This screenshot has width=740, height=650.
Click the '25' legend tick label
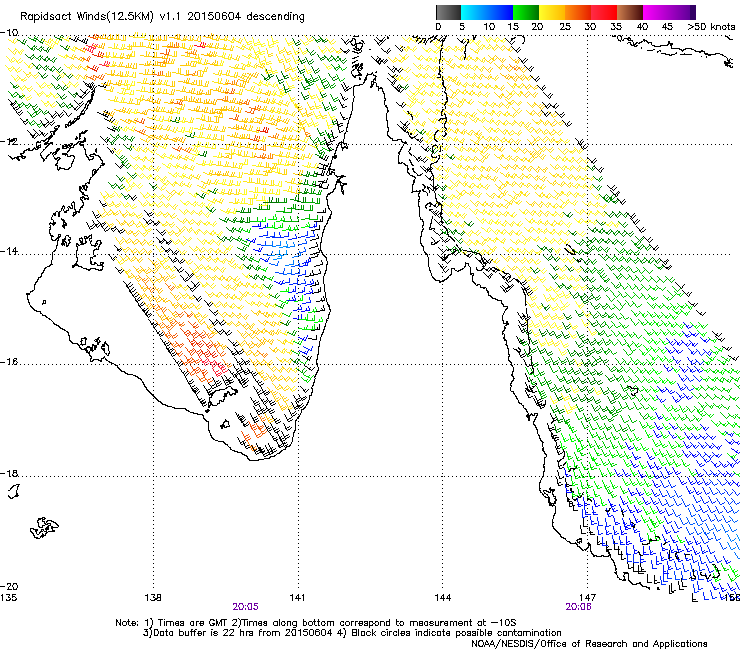click(564, 27)
